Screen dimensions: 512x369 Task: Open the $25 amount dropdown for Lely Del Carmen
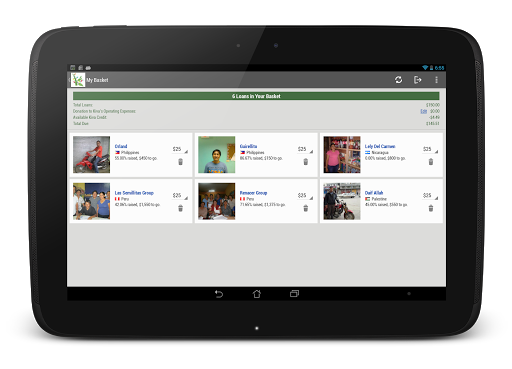(x=430, y=149)
